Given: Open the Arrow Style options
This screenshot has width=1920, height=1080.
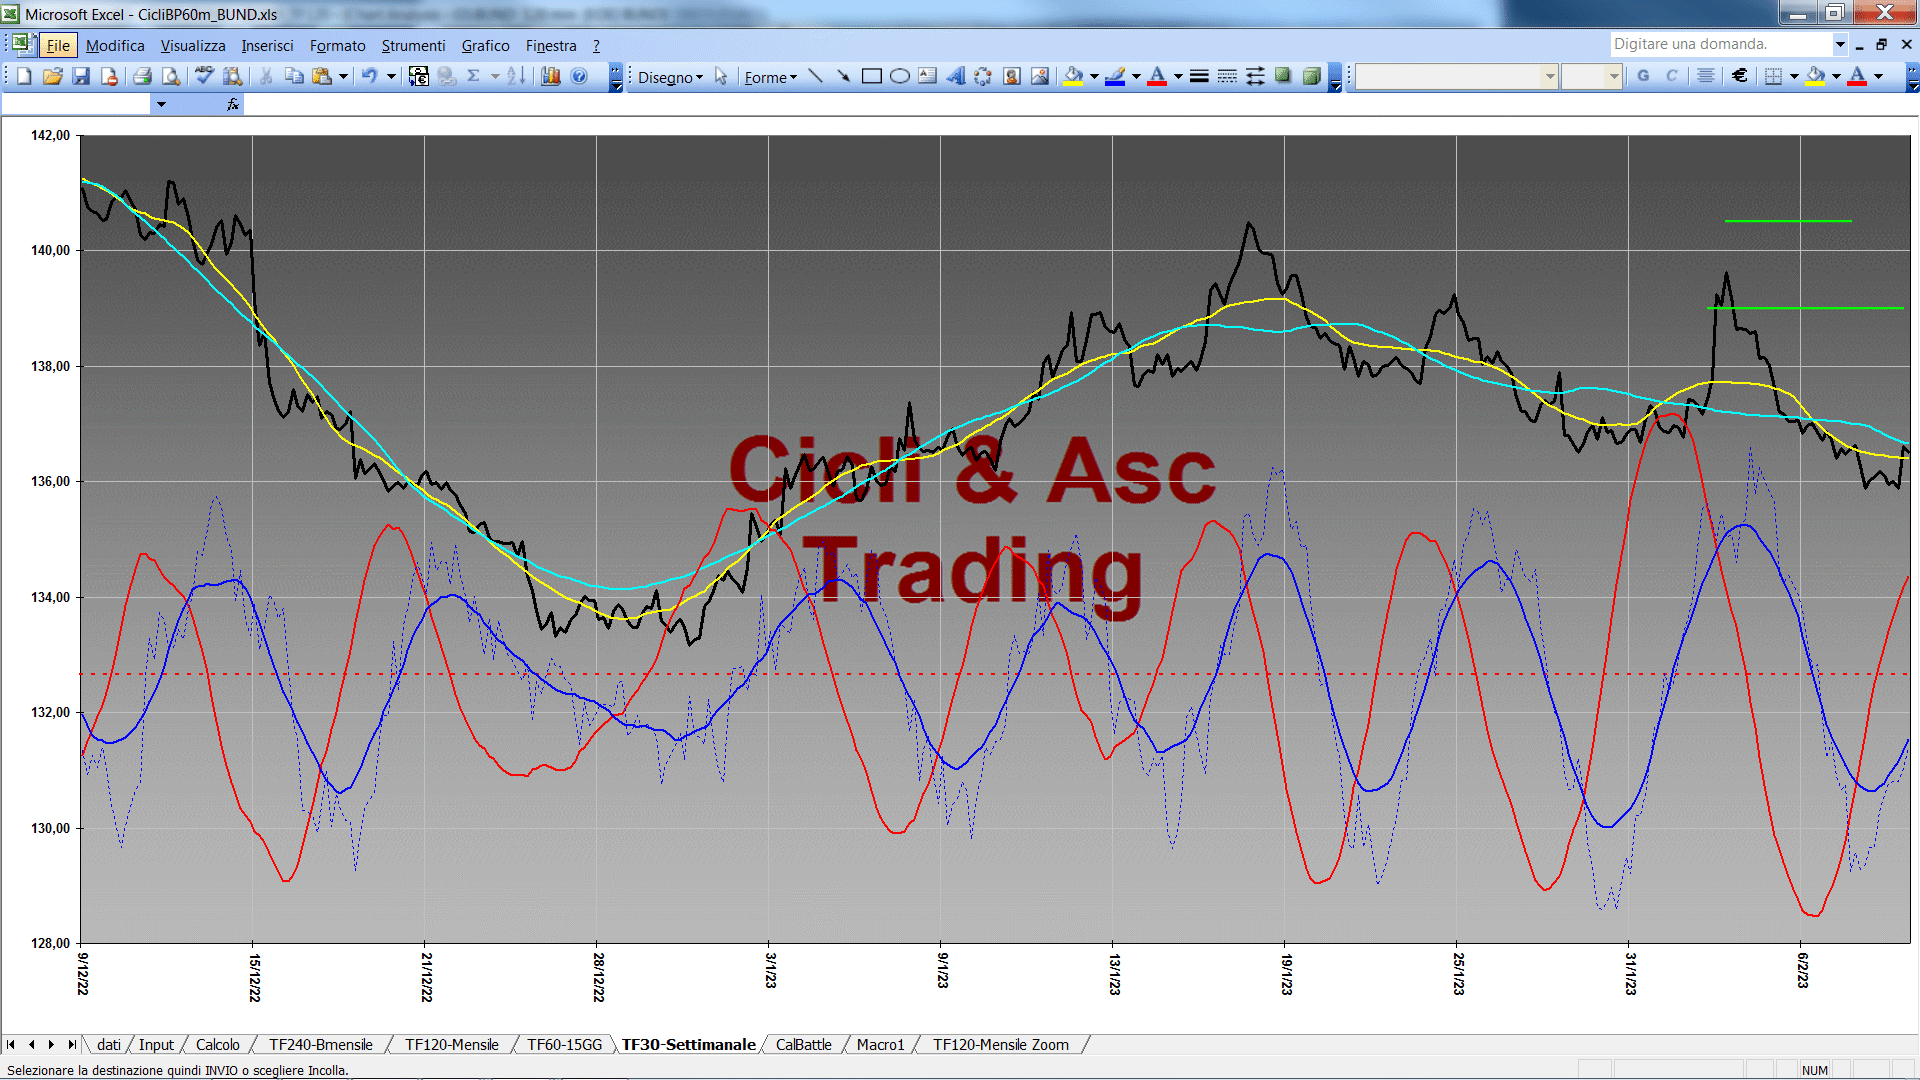Looking at the screenshot, I should pos(1255,76).
